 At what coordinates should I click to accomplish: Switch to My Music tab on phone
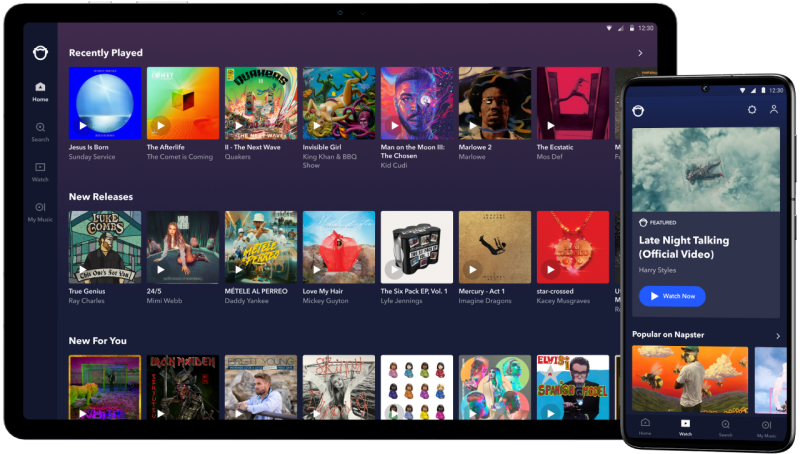click(766, 428)
